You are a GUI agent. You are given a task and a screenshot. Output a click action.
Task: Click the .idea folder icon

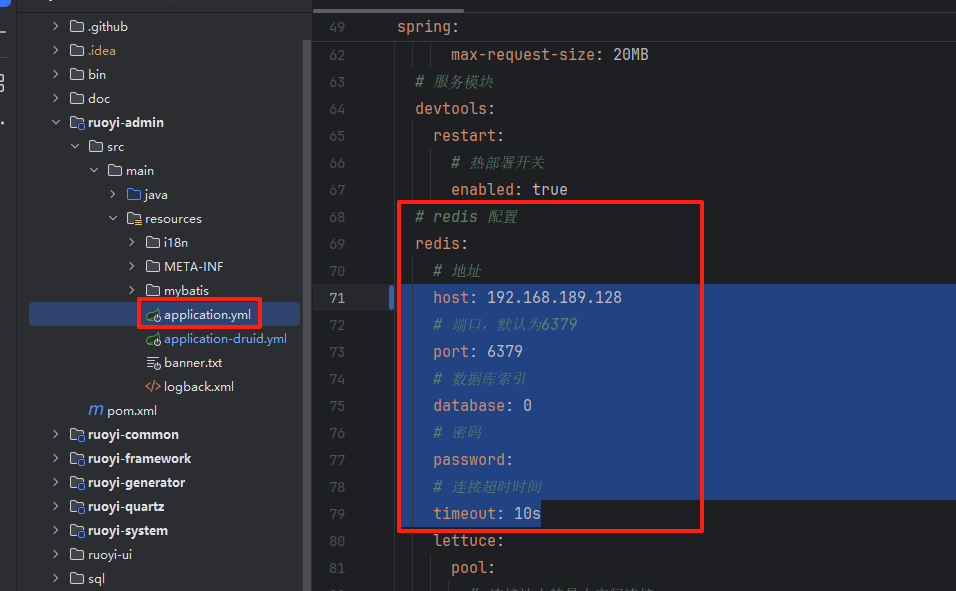click(77, 50)
